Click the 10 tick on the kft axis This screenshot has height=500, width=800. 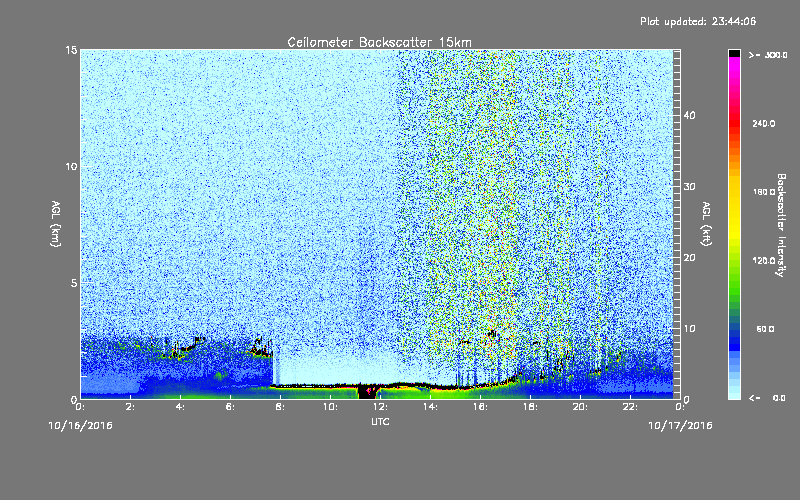(689, 329)
